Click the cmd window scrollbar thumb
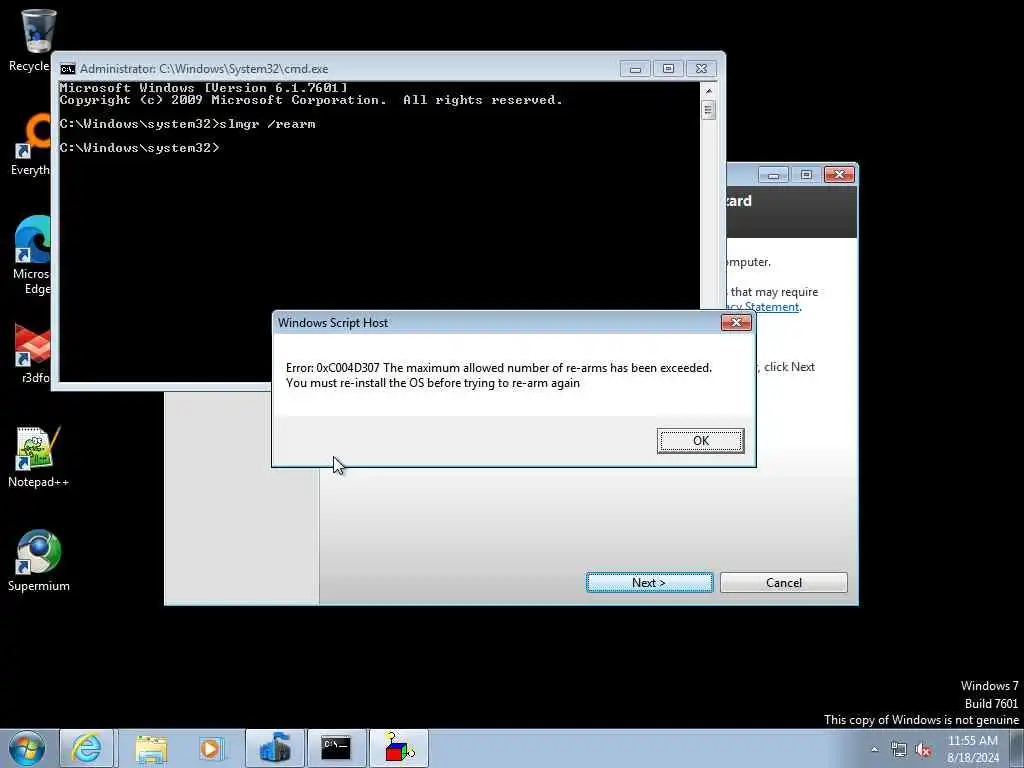Image resolution: width=1024 pixels, height=768 pixels. click(709, 110)
